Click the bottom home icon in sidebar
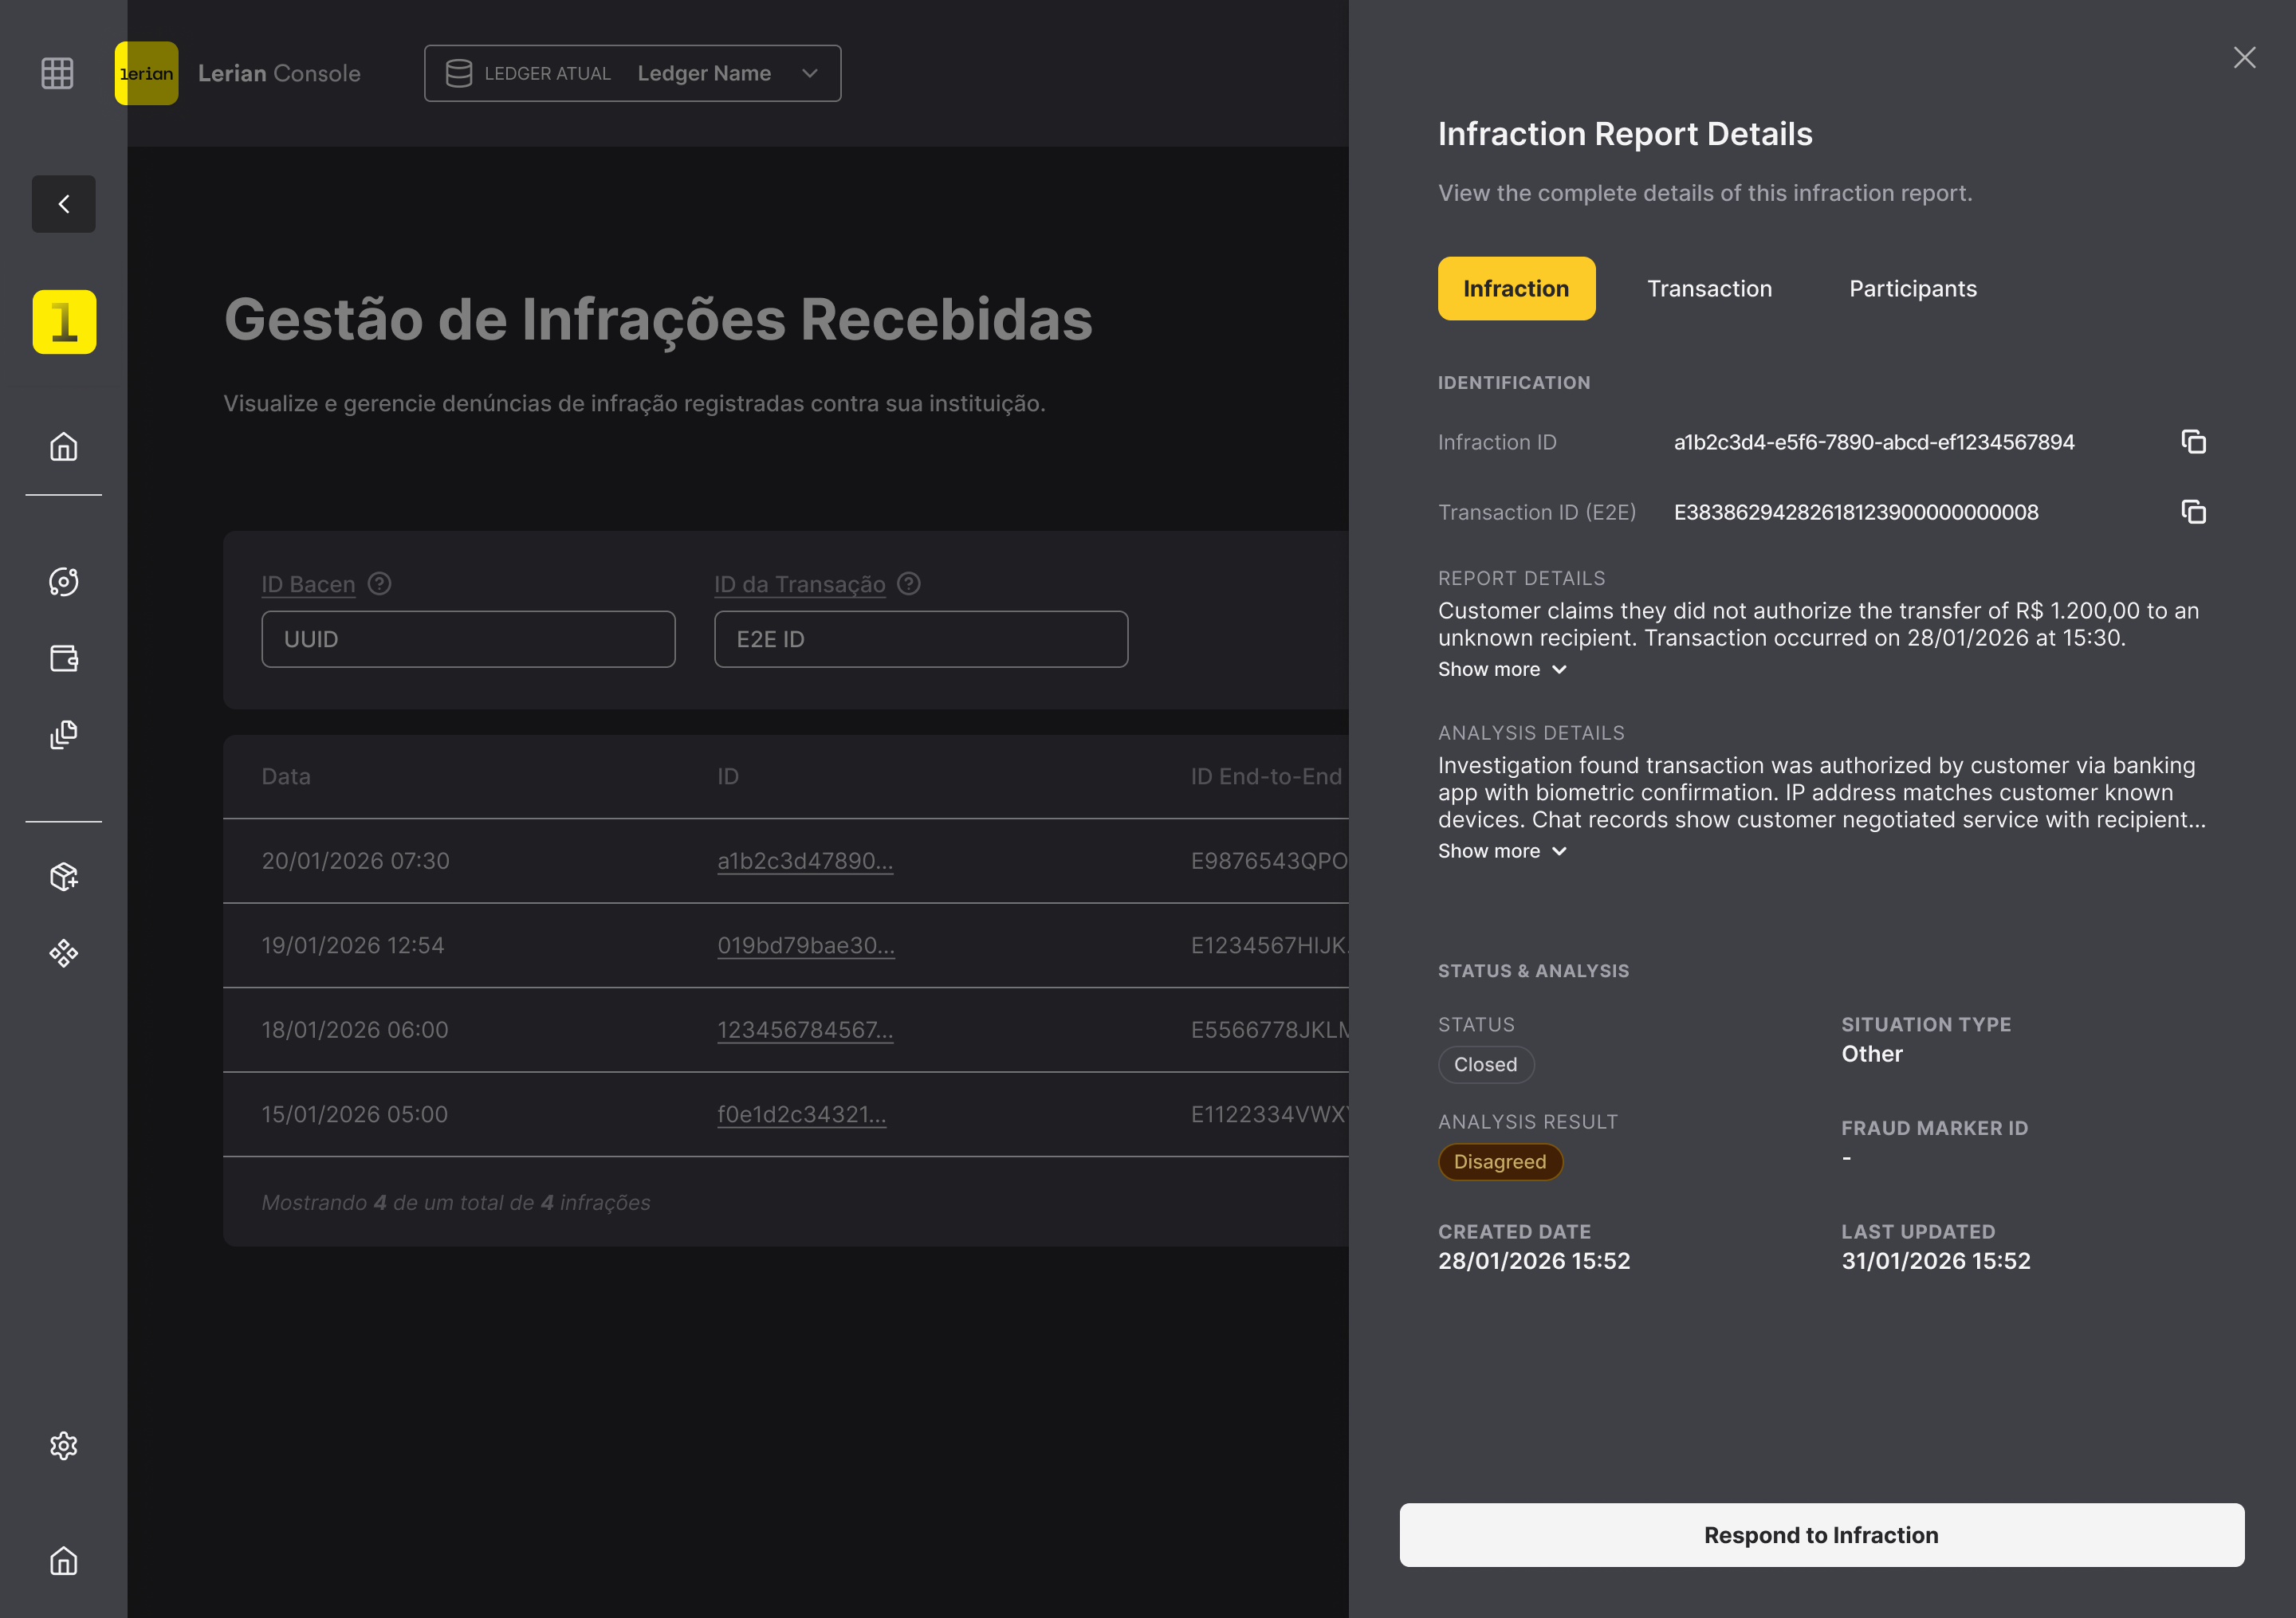Viewport: 2296px width, 1618px height. coord(64,1561)
